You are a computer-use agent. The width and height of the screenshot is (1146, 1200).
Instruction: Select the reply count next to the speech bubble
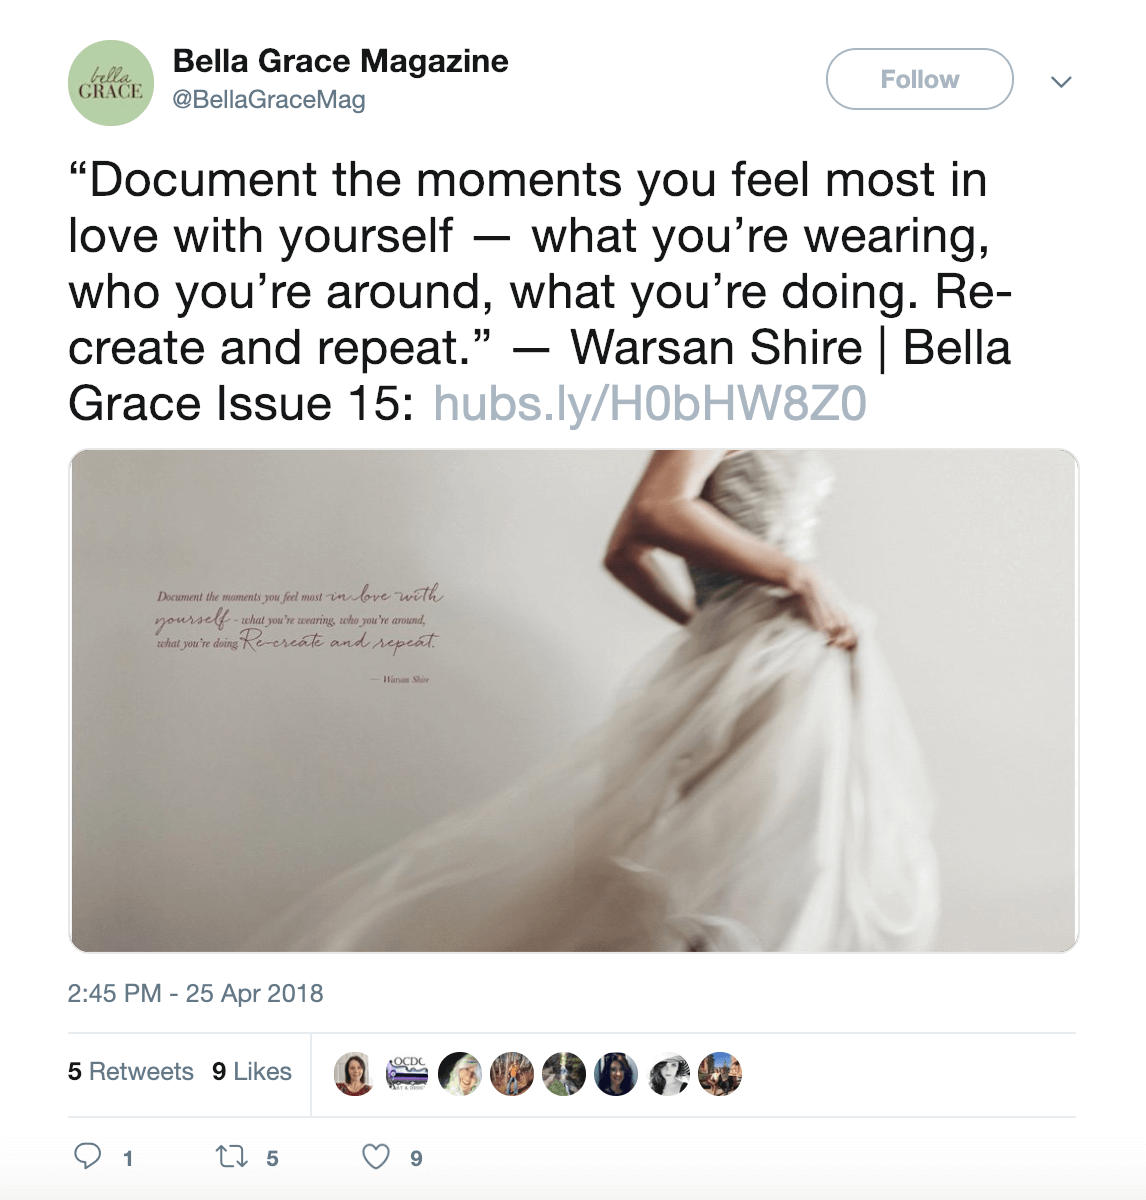[128, 1157]
